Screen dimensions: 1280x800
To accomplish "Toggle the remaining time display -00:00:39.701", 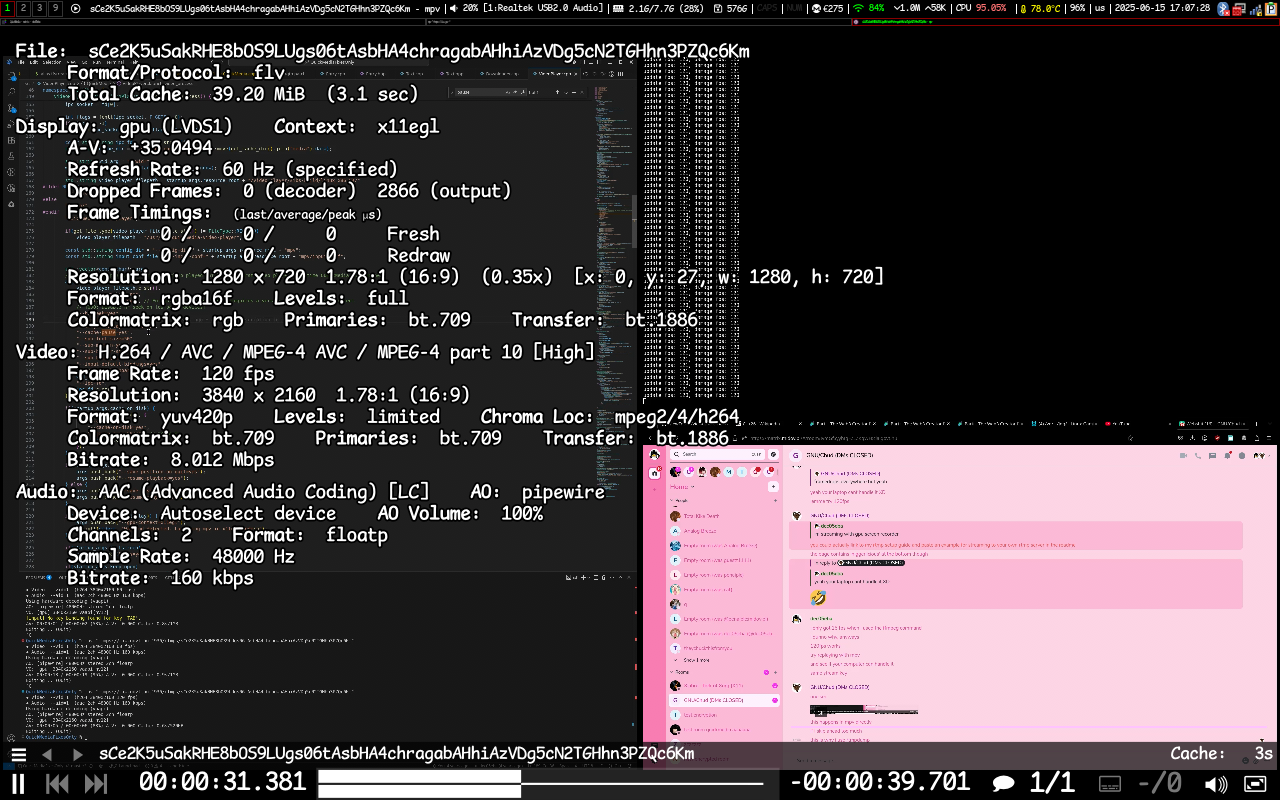I will (880, 782).
